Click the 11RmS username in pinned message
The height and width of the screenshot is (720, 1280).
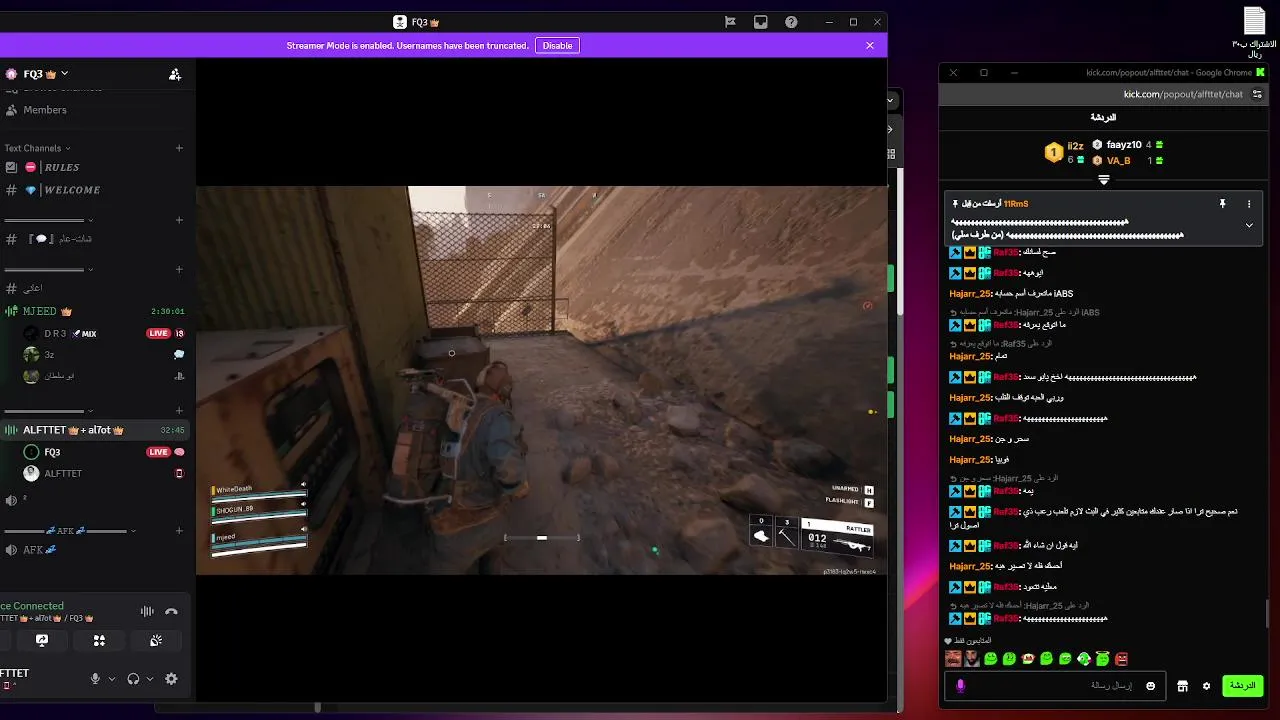tap(1016, 204)
